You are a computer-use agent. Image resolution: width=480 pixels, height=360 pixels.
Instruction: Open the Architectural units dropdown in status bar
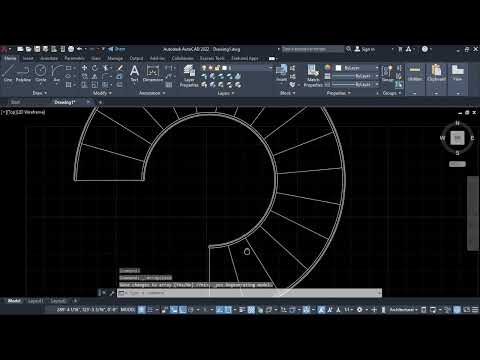[x=403, y=310]
